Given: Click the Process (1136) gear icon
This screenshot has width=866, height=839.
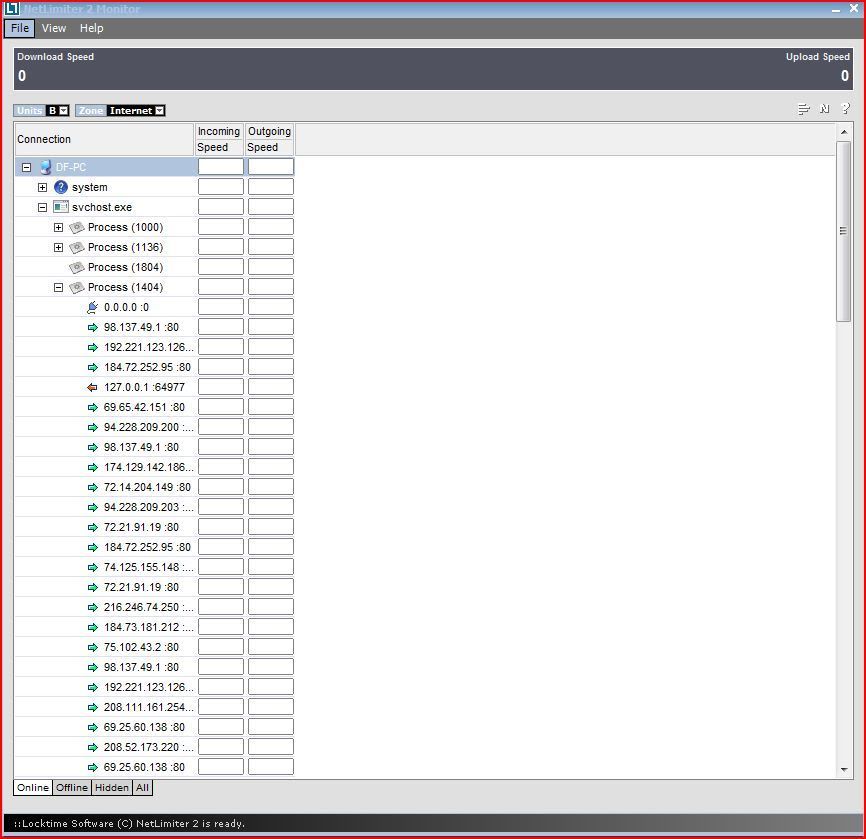Looking at the screenshot, I should [x=77, y=247].
